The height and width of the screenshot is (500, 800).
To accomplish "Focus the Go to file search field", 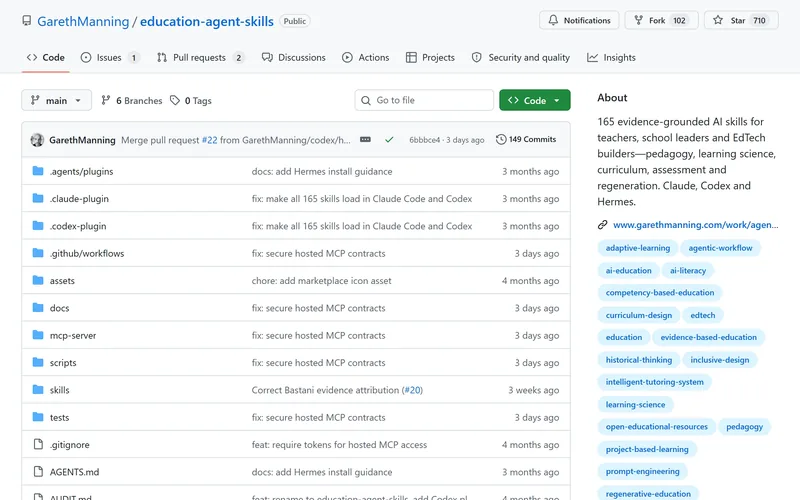I will (x=424, y=101).
